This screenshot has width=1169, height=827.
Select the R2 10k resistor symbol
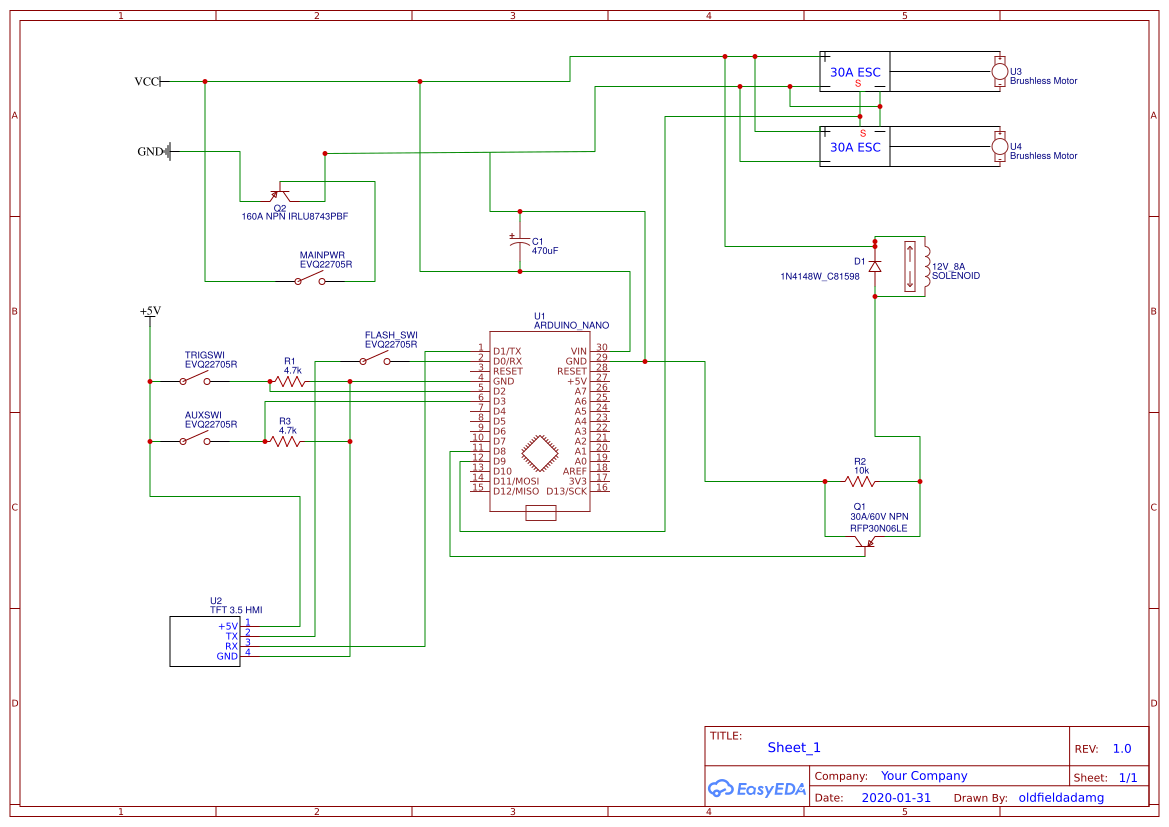[x=860, y=481]
